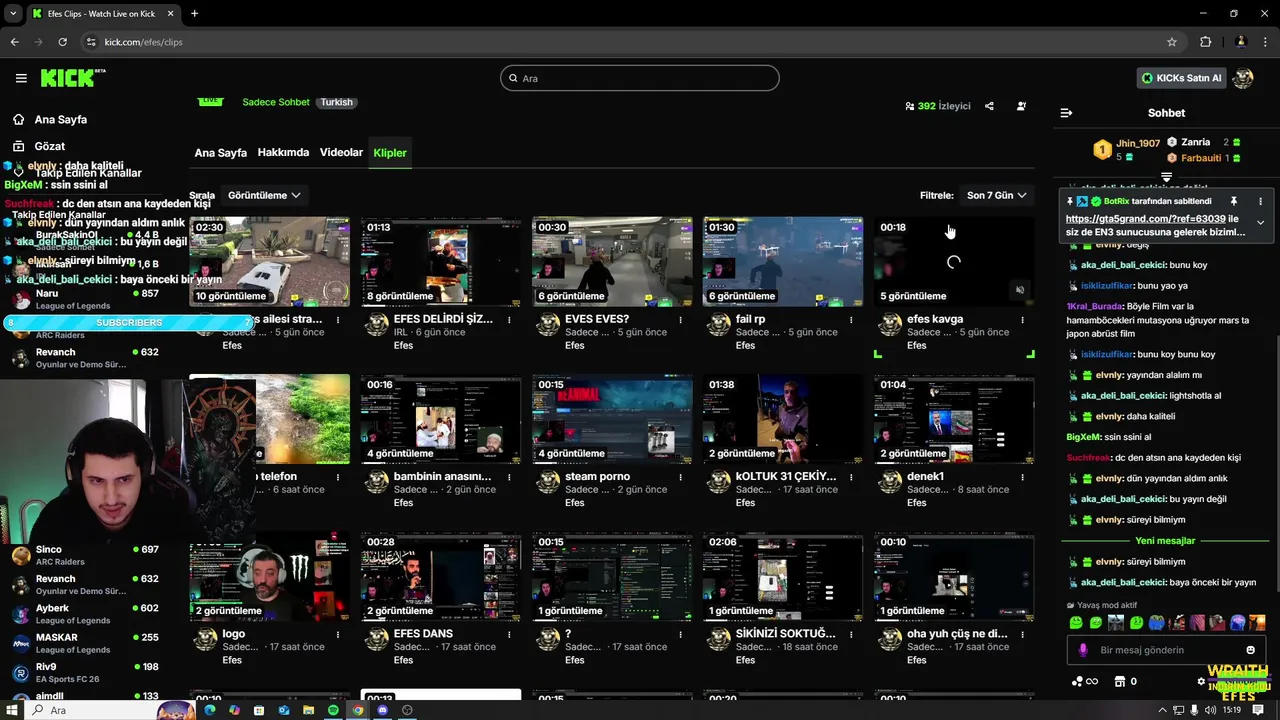Open the Sinco channel in the sidebar
1280x720 pixels.
pyautogui.click(x=85, y=555)
